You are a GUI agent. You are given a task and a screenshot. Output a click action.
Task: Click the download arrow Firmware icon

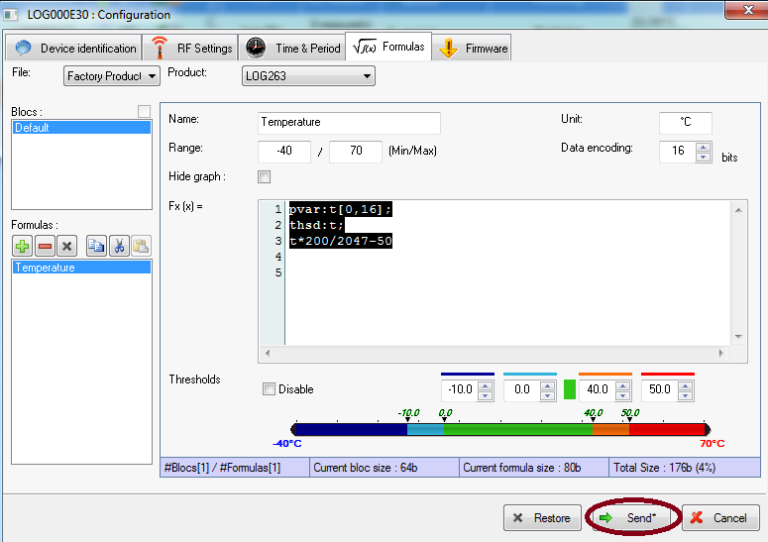point(448,48)
